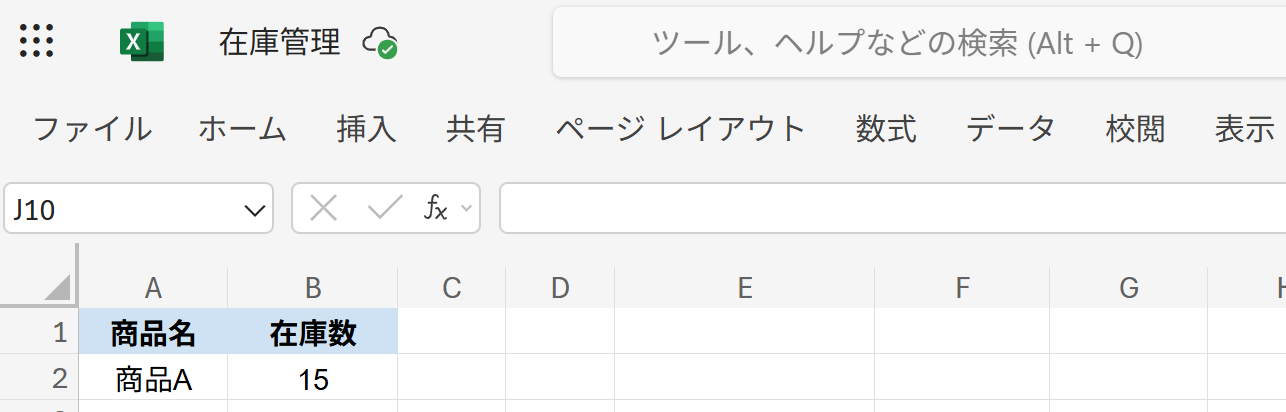Switch to the ホーム tab
This screenshot has height=412, width=1286.
pos(242,129)
